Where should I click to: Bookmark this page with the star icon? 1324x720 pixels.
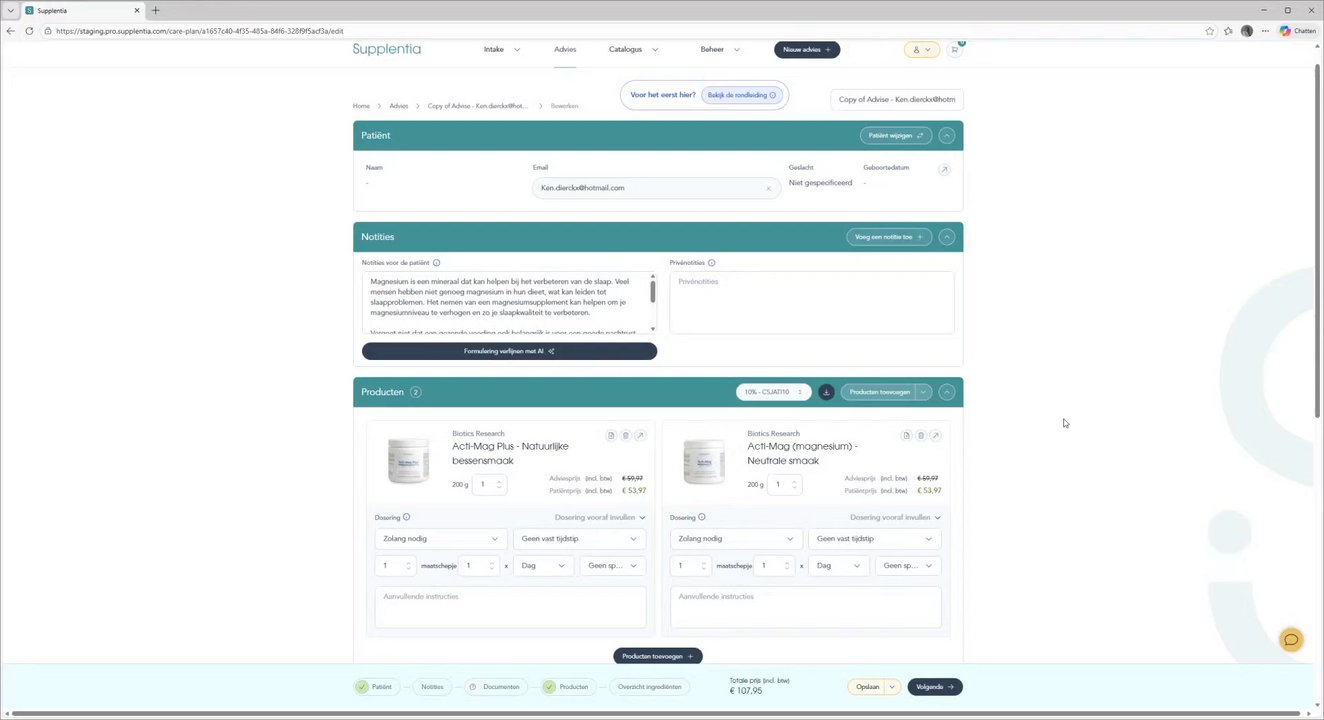[1209, 31]
